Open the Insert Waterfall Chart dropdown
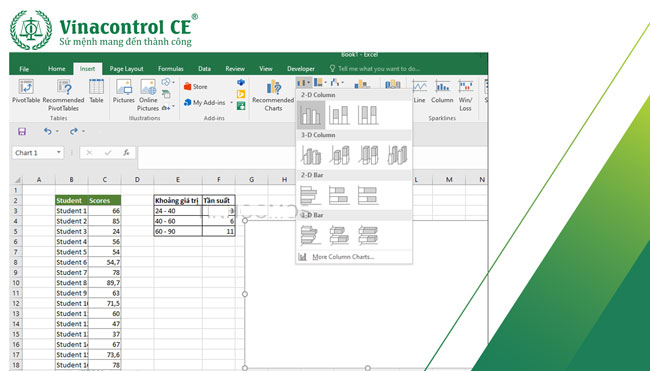The image size is (650, 371). pyautogui.click(x=337, y=82)
